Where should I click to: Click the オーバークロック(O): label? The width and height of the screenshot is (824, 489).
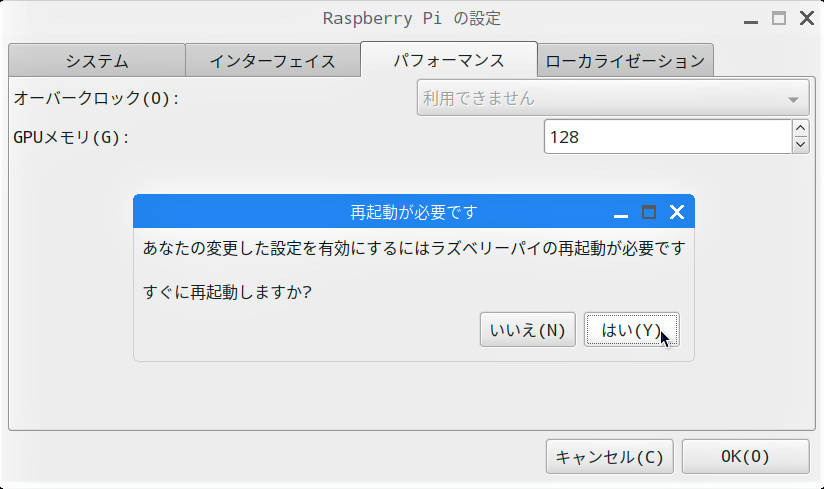[x=96, y=98]
